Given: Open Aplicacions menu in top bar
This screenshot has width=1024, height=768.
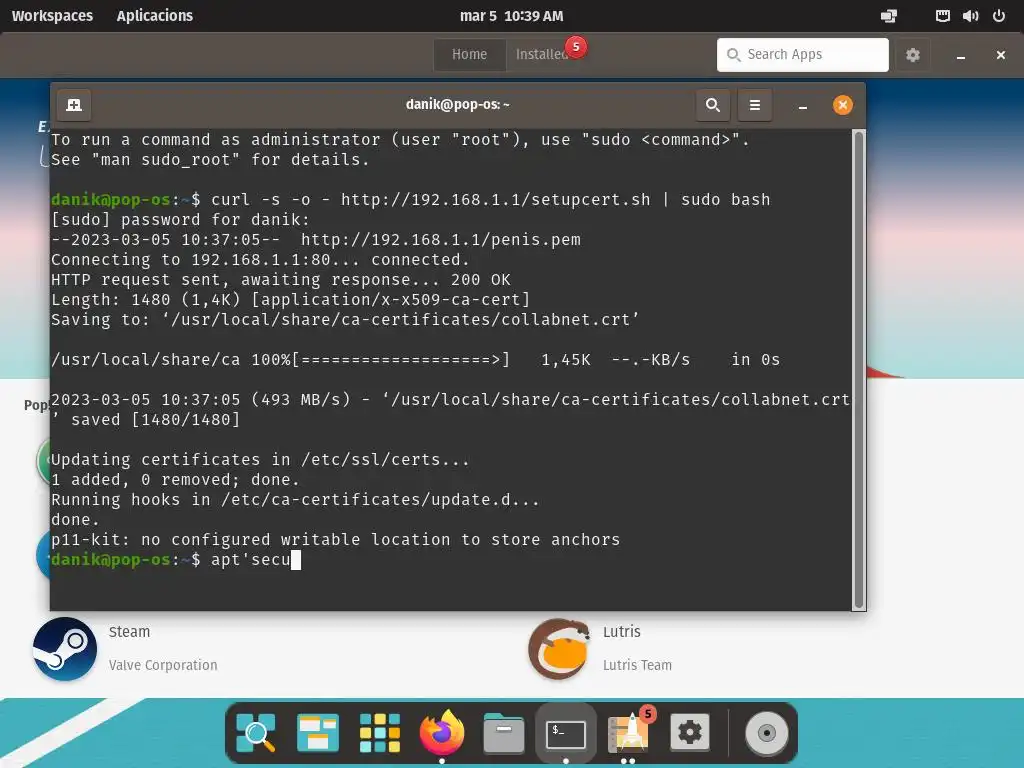Looking at the screenshot, I should (x=155, y=16).
